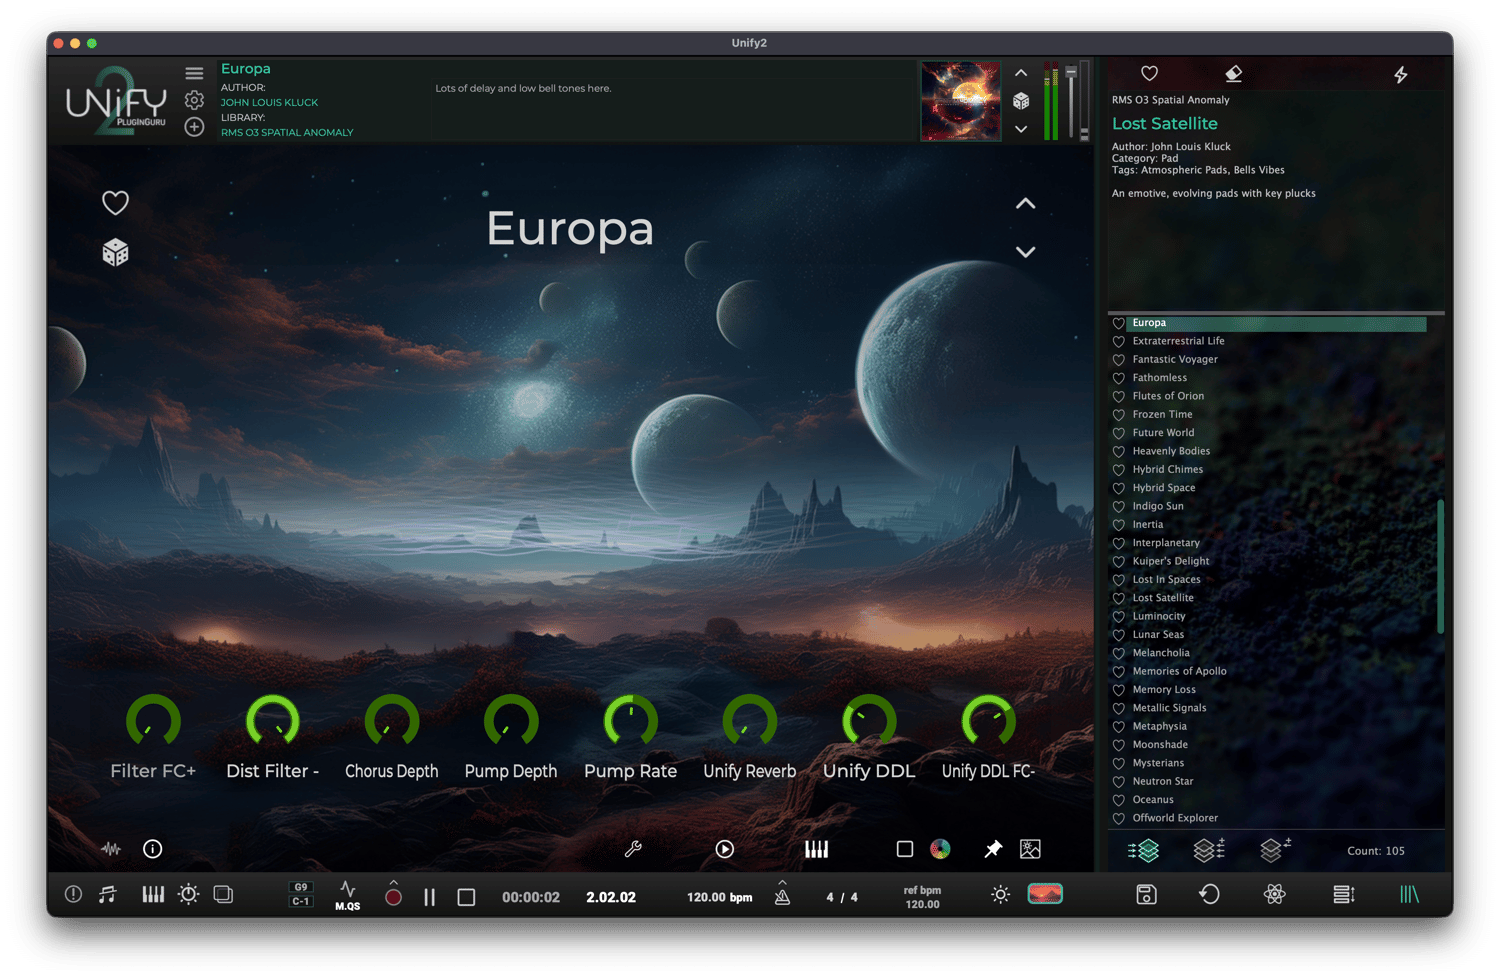Toggle the green library books icon
1500x979 pixels.
point(1410,895)
